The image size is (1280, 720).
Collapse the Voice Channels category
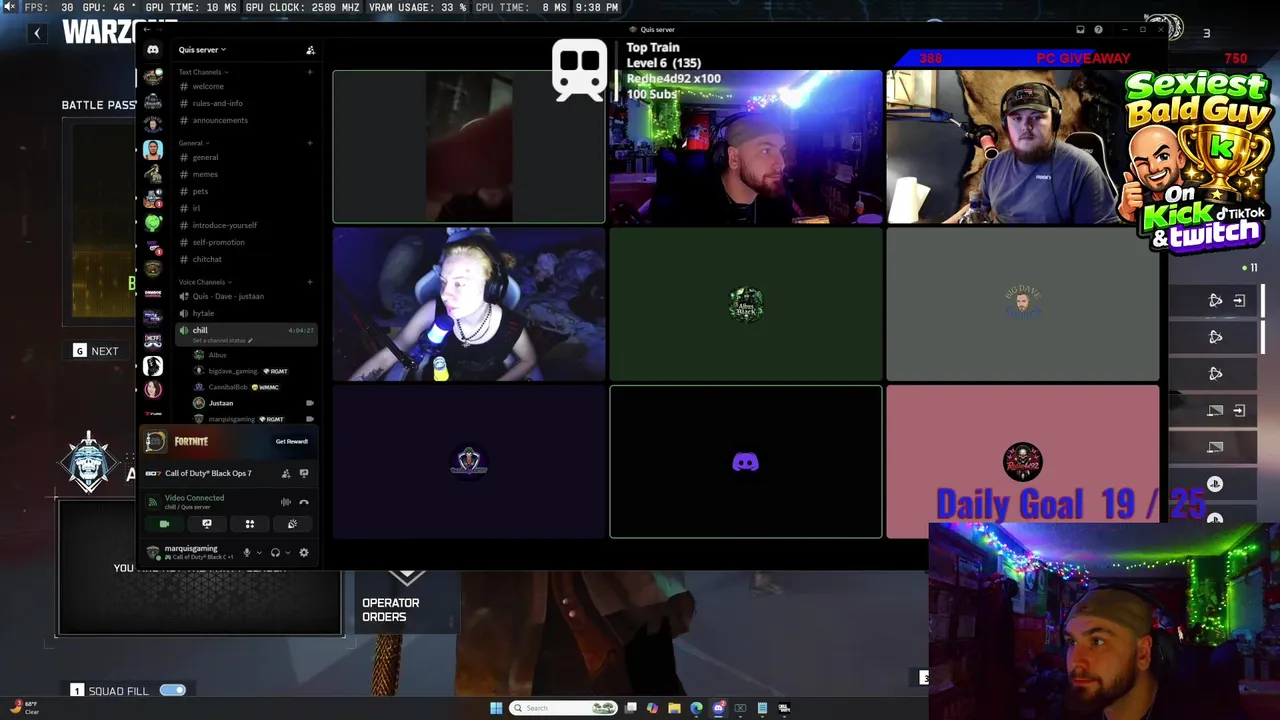204,282
